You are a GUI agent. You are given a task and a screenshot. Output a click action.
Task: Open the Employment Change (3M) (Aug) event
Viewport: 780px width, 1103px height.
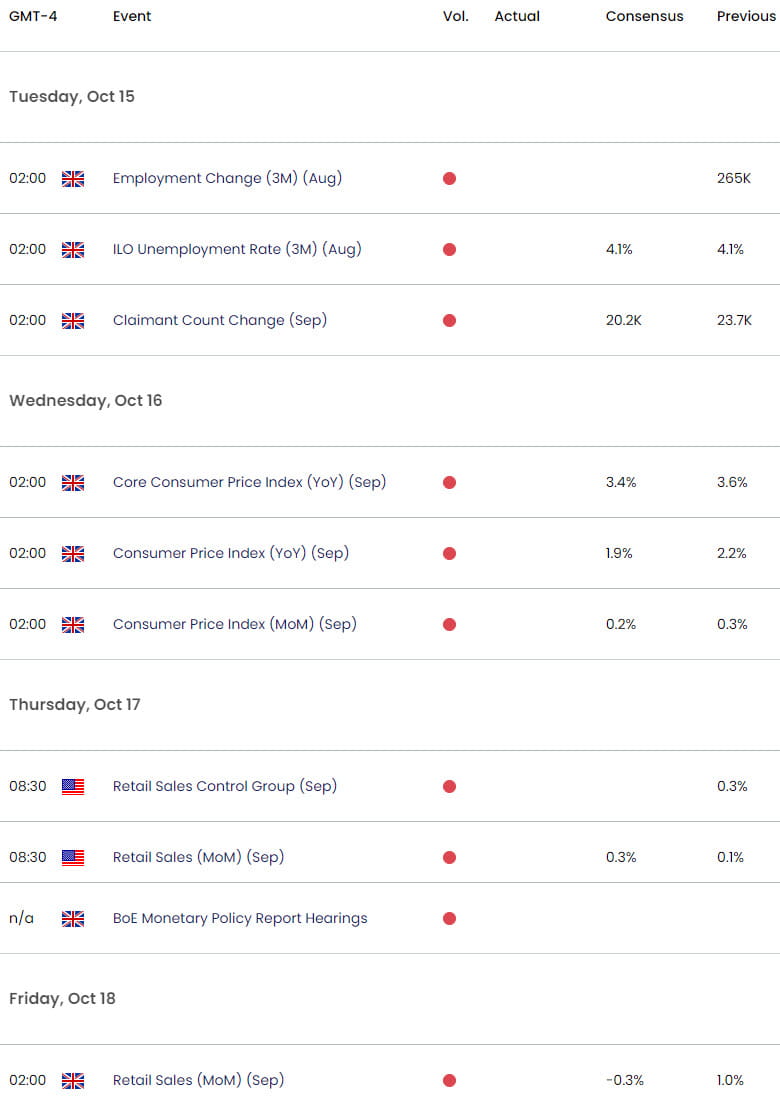[x=229, y=178]
